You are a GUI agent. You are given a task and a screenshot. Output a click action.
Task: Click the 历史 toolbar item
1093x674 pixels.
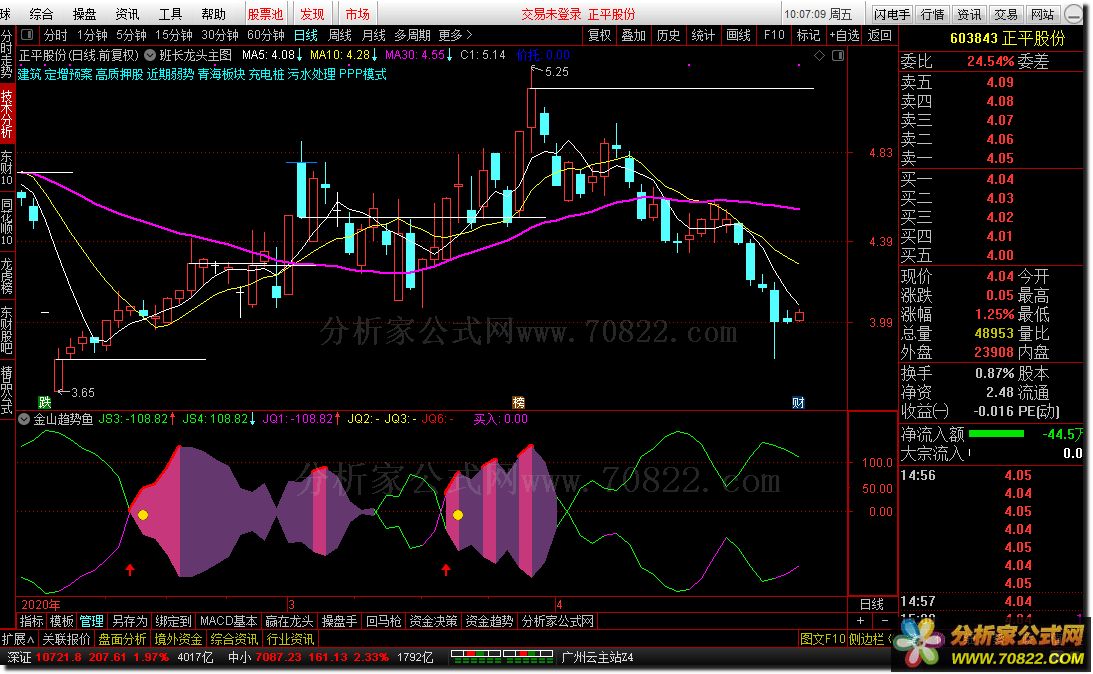coord(668,35)
